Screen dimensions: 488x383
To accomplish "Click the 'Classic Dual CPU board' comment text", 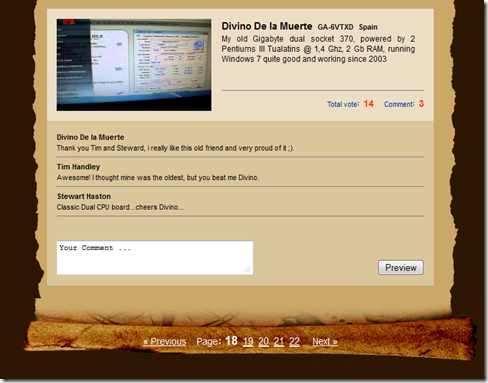I will [120, 207].
